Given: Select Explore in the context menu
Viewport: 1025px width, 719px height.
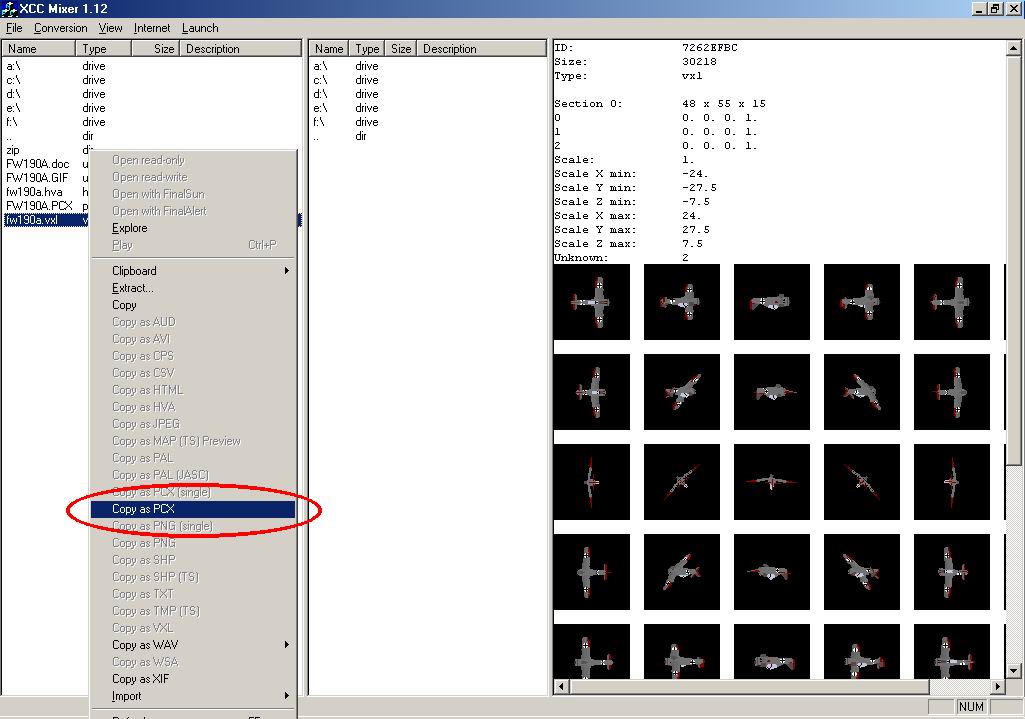Looking at the screenshot, I should (193, 228).
